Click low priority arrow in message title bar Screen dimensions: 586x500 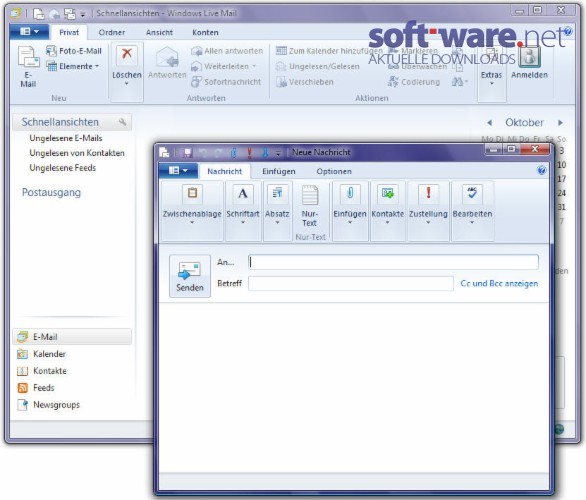coord(265,152)
